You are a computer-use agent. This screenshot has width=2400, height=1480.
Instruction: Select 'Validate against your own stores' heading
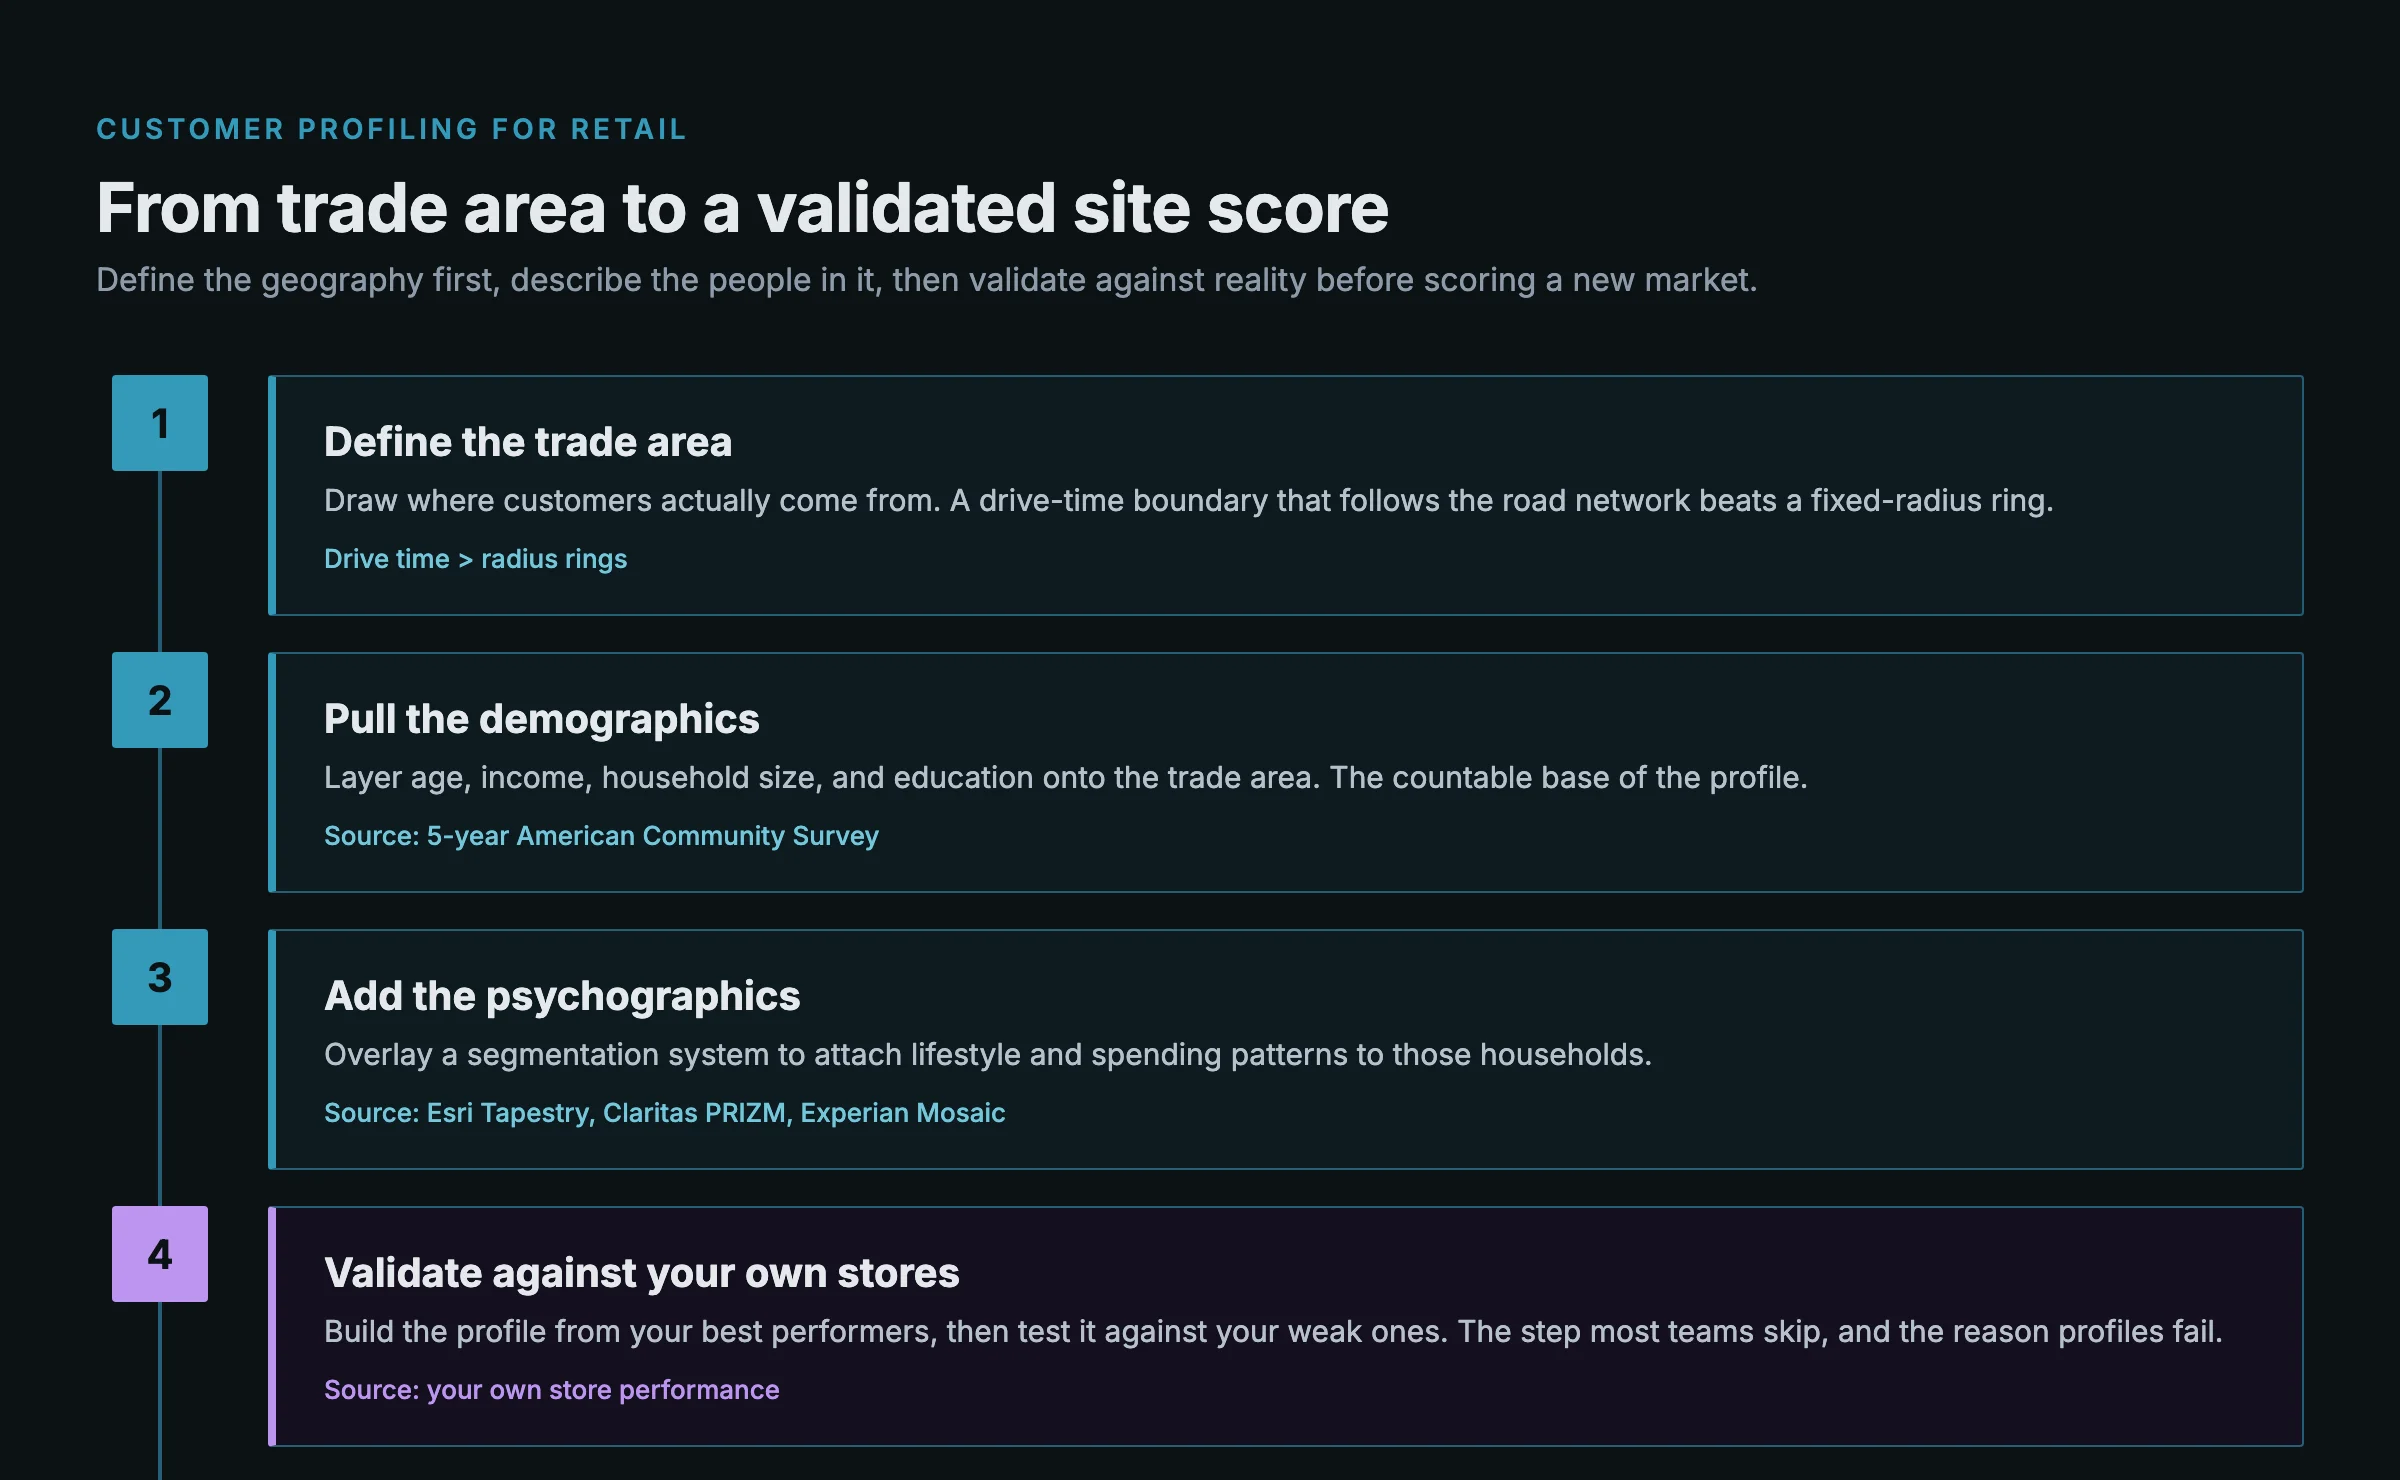tap(642, 1273)
